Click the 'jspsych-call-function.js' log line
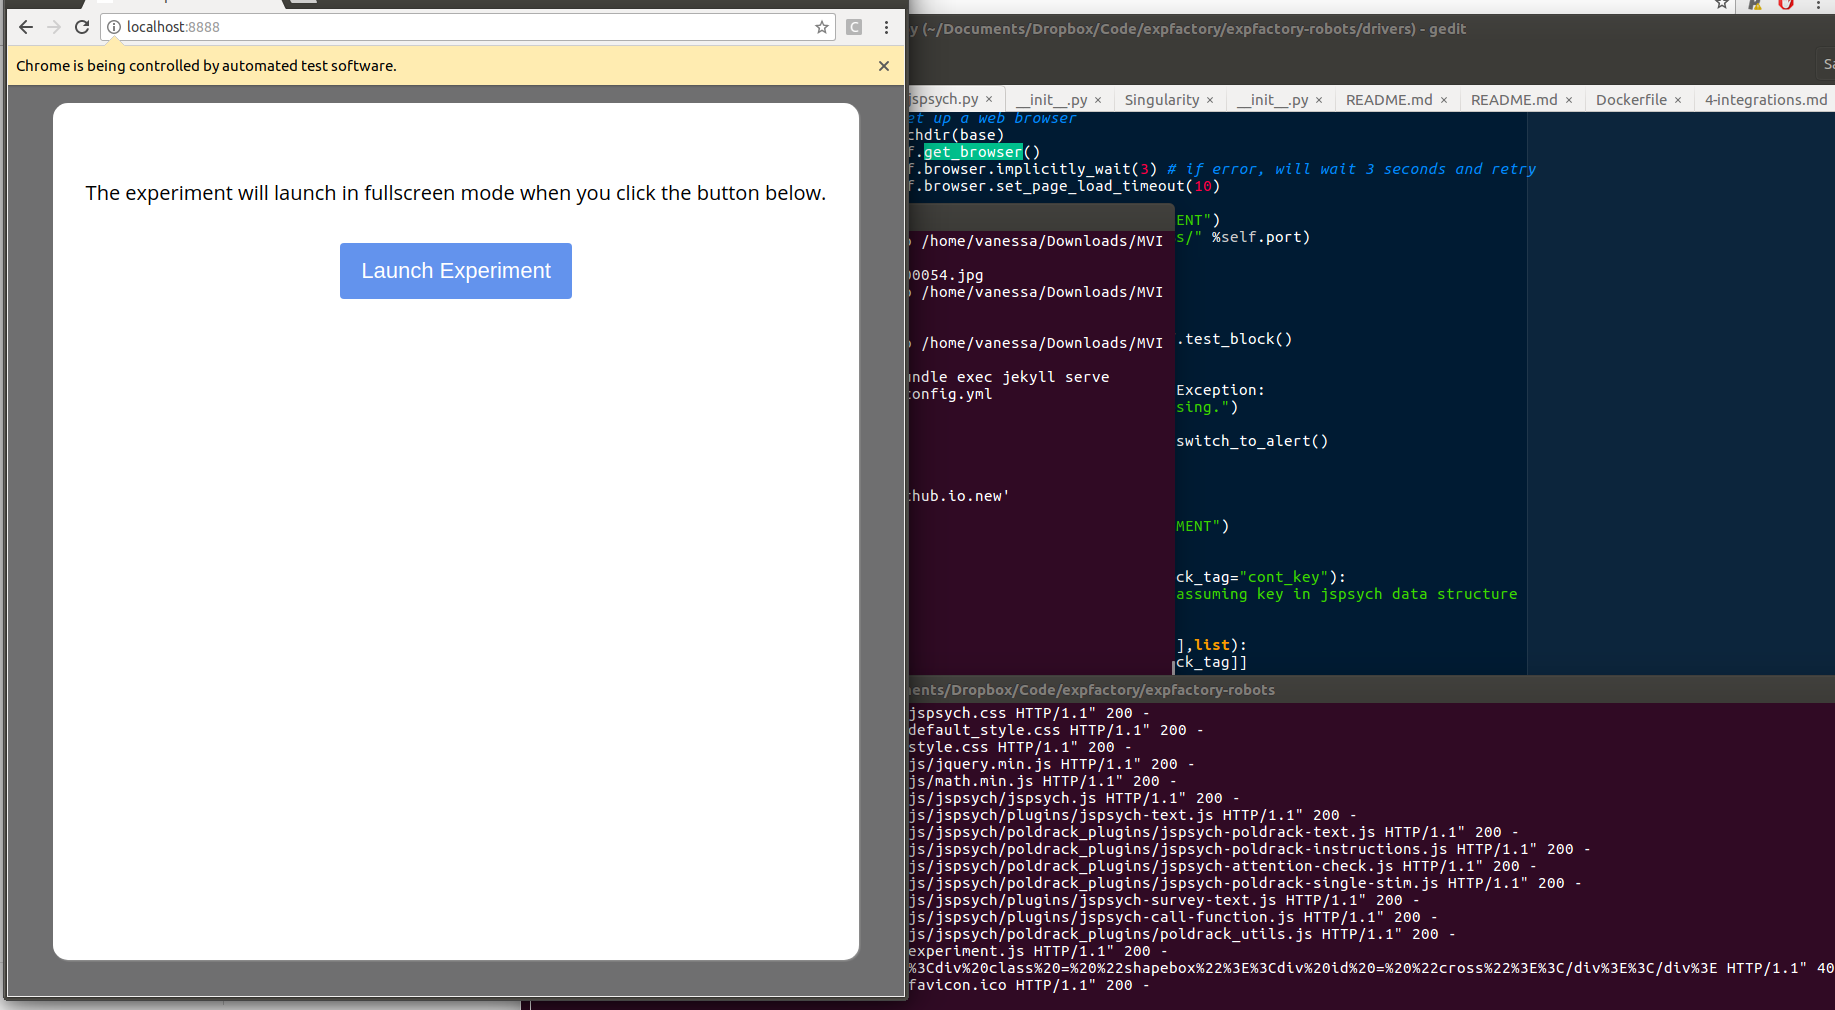 click(x=1174, y=917)
